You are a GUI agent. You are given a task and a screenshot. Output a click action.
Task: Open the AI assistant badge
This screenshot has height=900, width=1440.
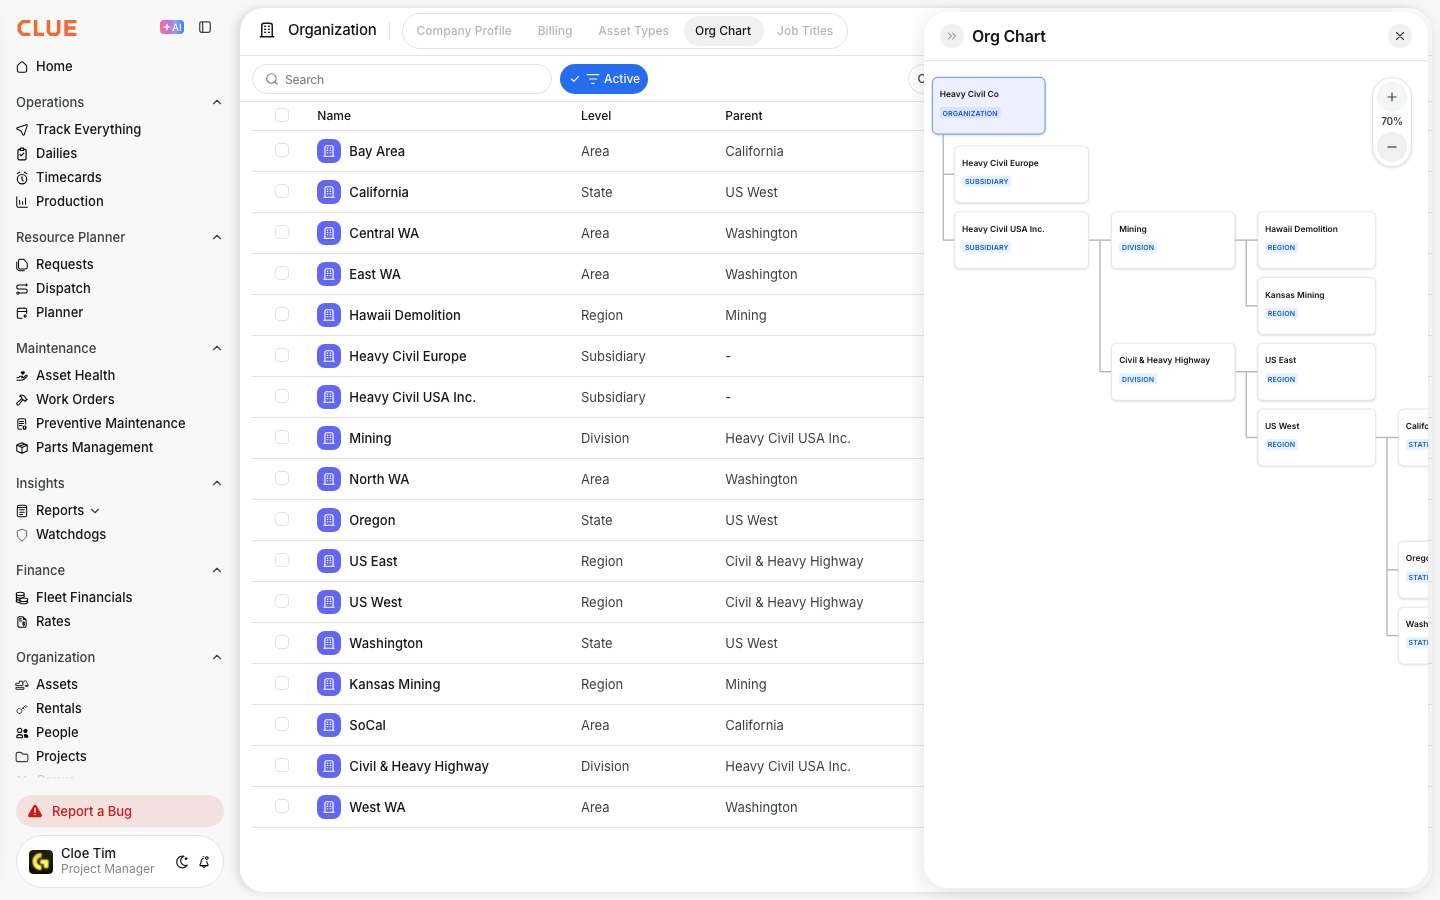(172, 27)
